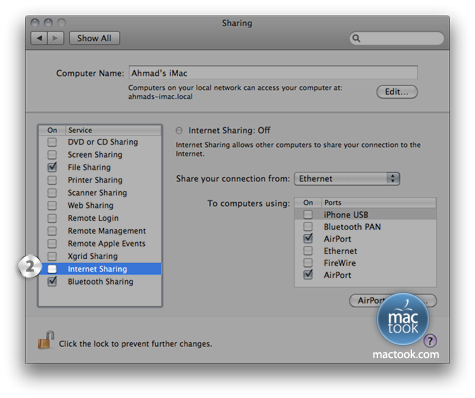Click the Ports column header
The height and width of the screenshot is (398, 475).
coord(379,202)
